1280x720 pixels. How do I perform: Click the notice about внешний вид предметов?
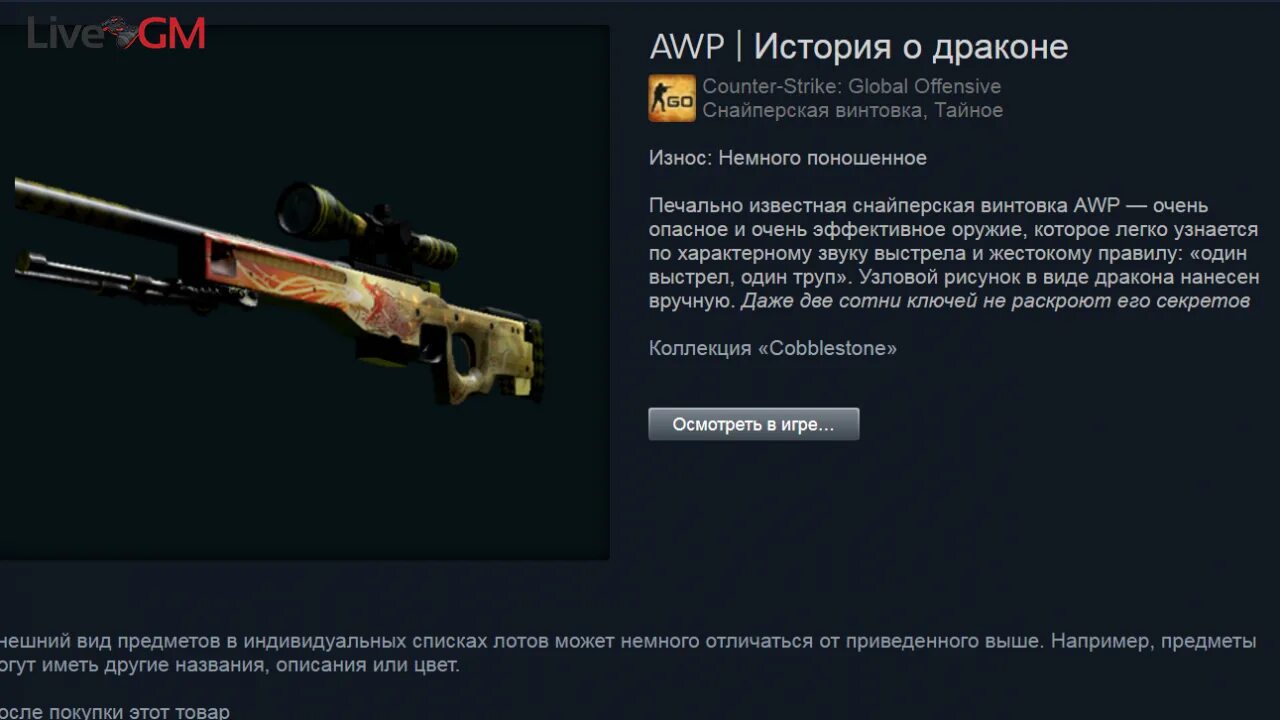[x=628, y=653]
